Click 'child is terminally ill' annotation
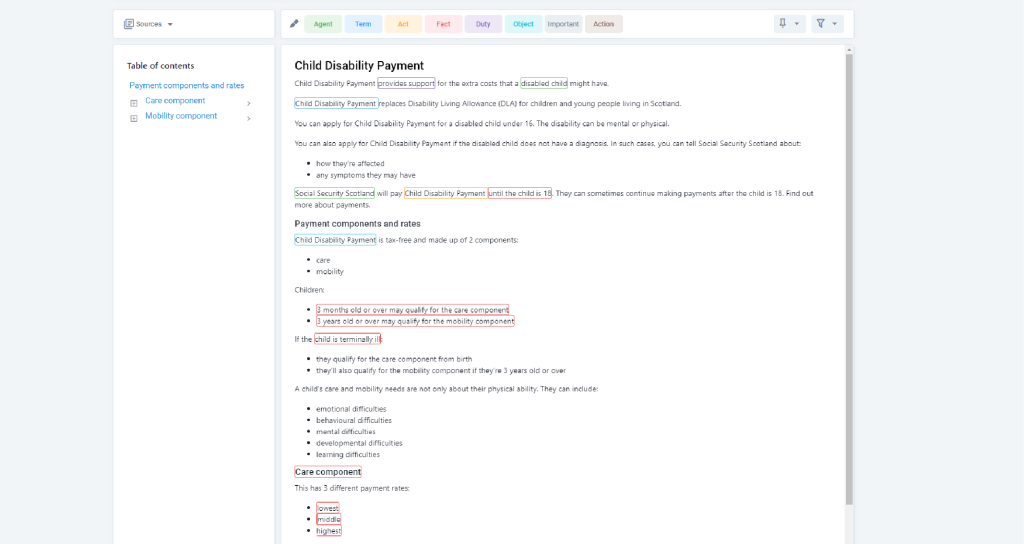 pos(347,339)
